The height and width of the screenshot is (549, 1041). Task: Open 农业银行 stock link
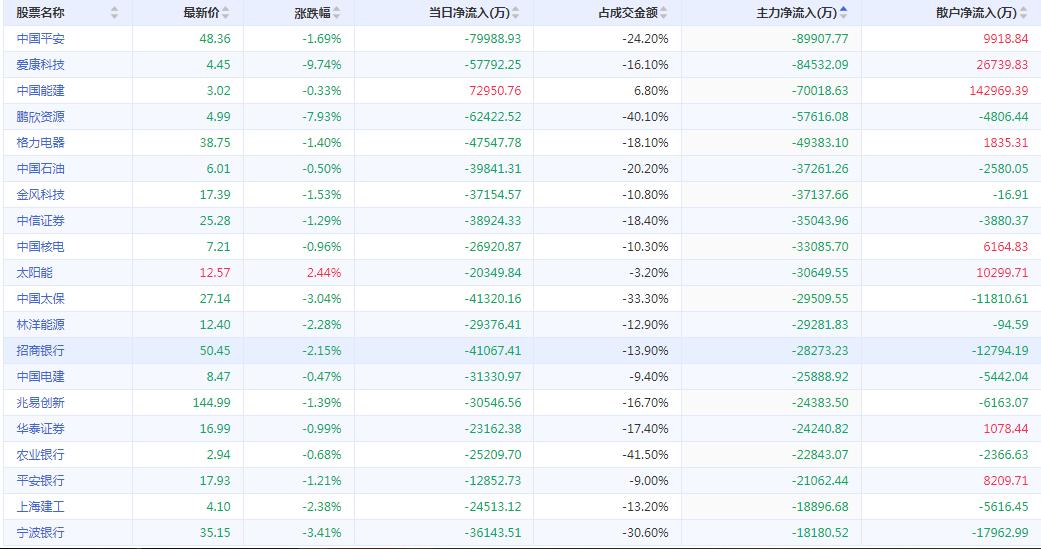tap(40, 455)
